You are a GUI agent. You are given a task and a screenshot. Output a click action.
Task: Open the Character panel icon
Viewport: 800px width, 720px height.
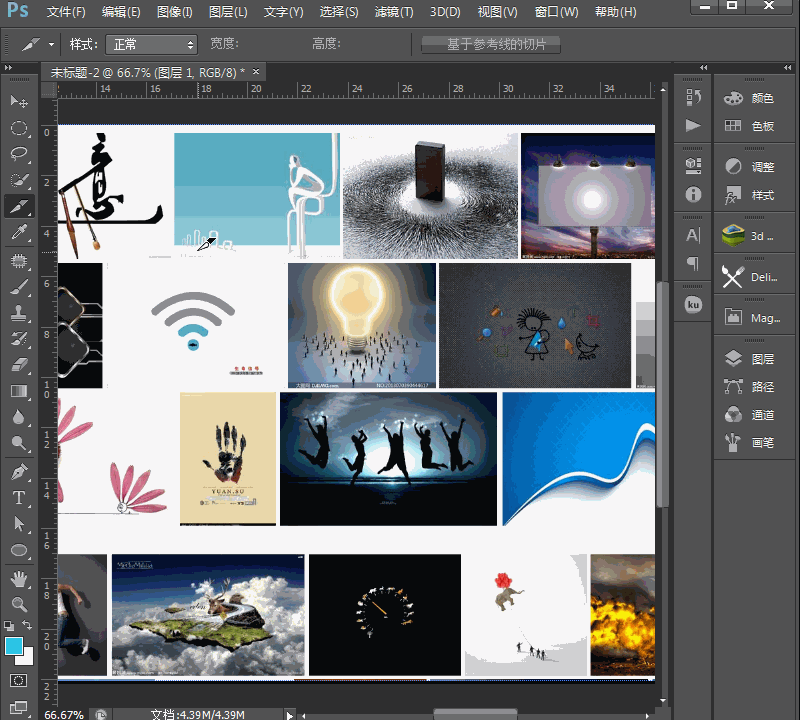693,235
